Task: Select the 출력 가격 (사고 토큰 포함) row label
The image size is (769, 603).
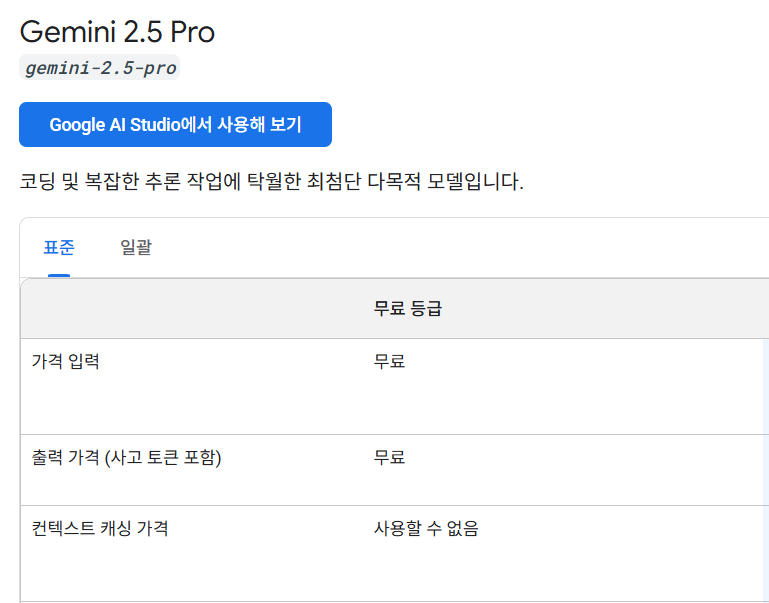Action: pos(126,458)
